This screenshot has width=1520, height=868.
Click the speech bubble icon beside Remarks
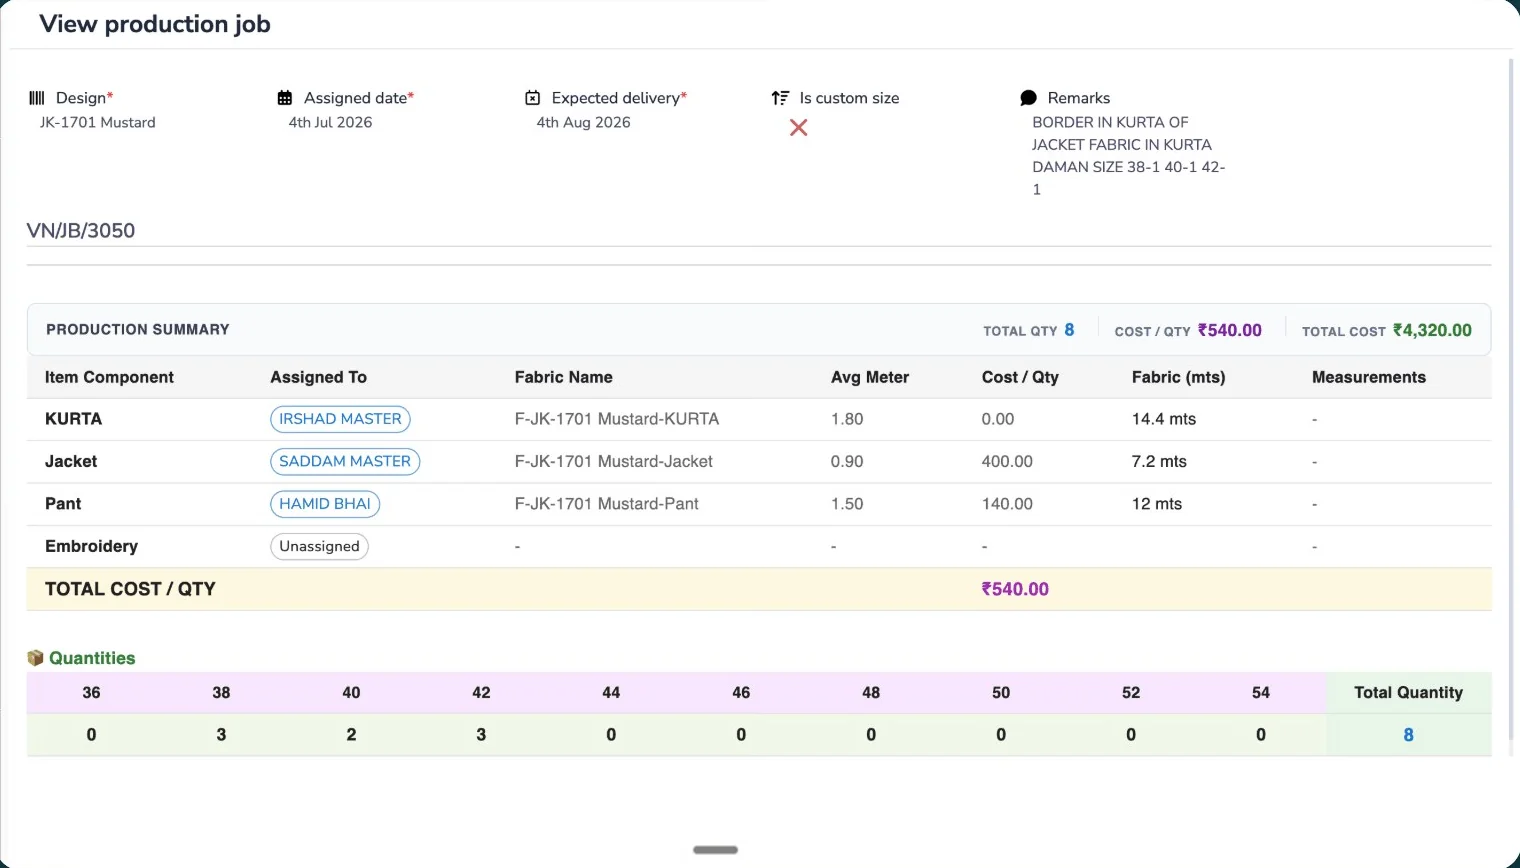1028,98
